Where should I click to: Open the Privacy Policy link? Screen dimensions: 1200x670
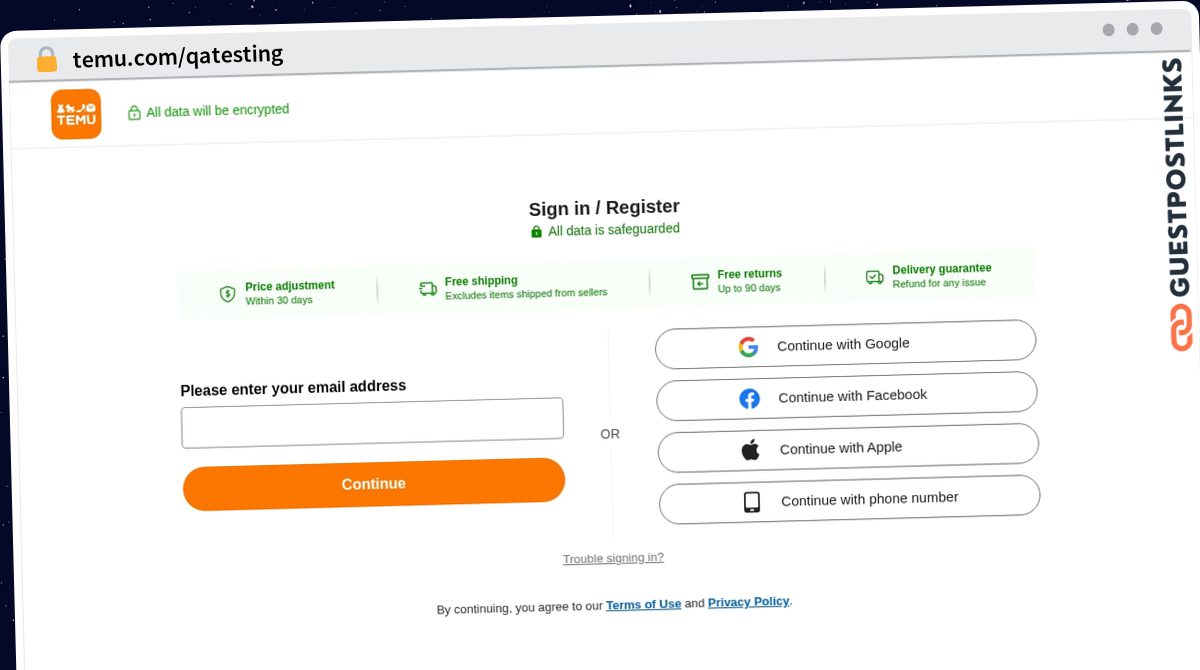coord(748,602)
